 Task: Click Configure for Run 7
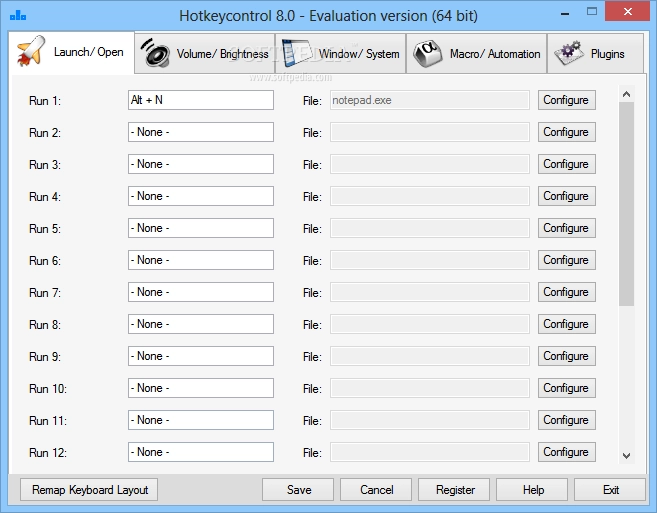(566, 292)
